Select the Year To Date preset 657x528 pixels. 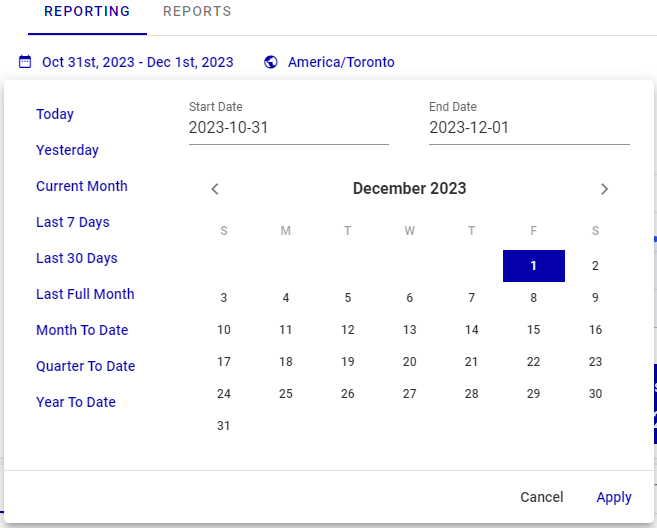point(76,402)
